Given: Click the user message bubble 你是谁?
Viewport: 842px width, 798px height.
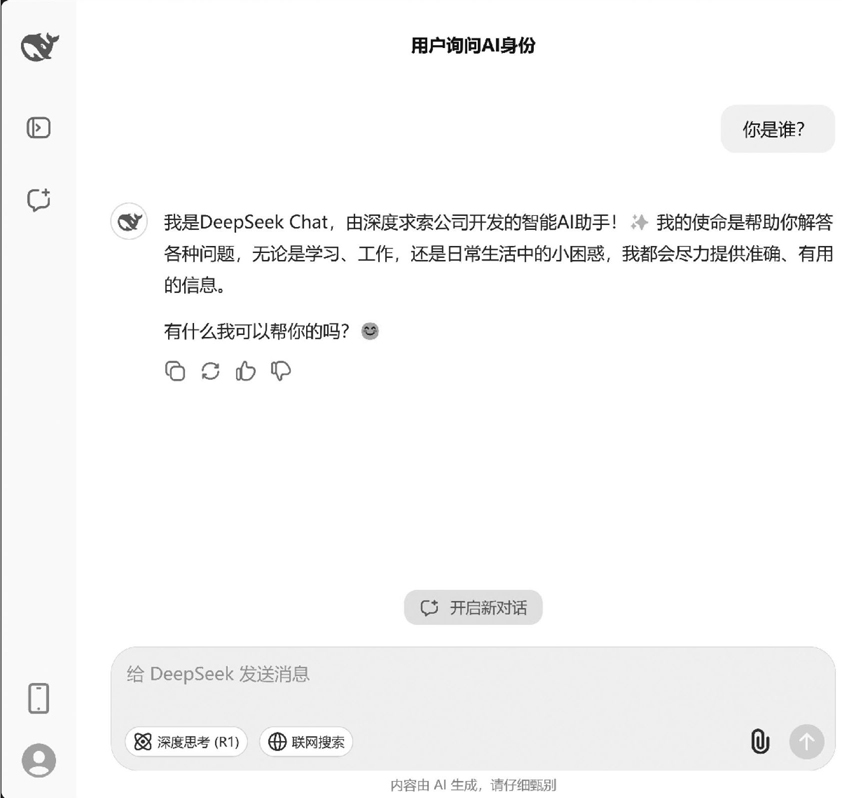Looking at the screenshot, I should point(778,129).
